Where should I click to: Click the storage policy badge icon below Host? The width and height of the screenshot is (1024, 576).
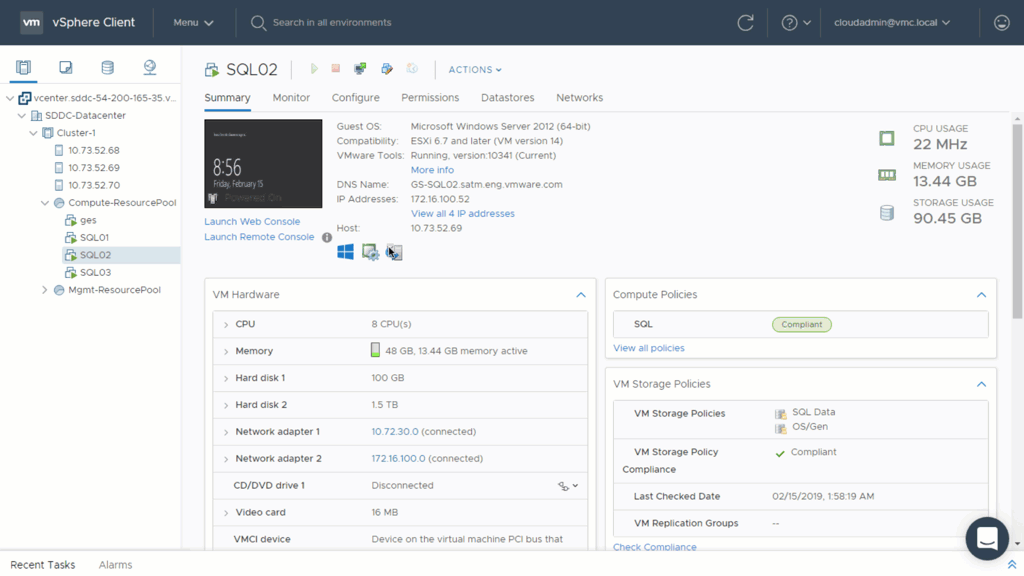pyautogui.click(x=394, y=252)
